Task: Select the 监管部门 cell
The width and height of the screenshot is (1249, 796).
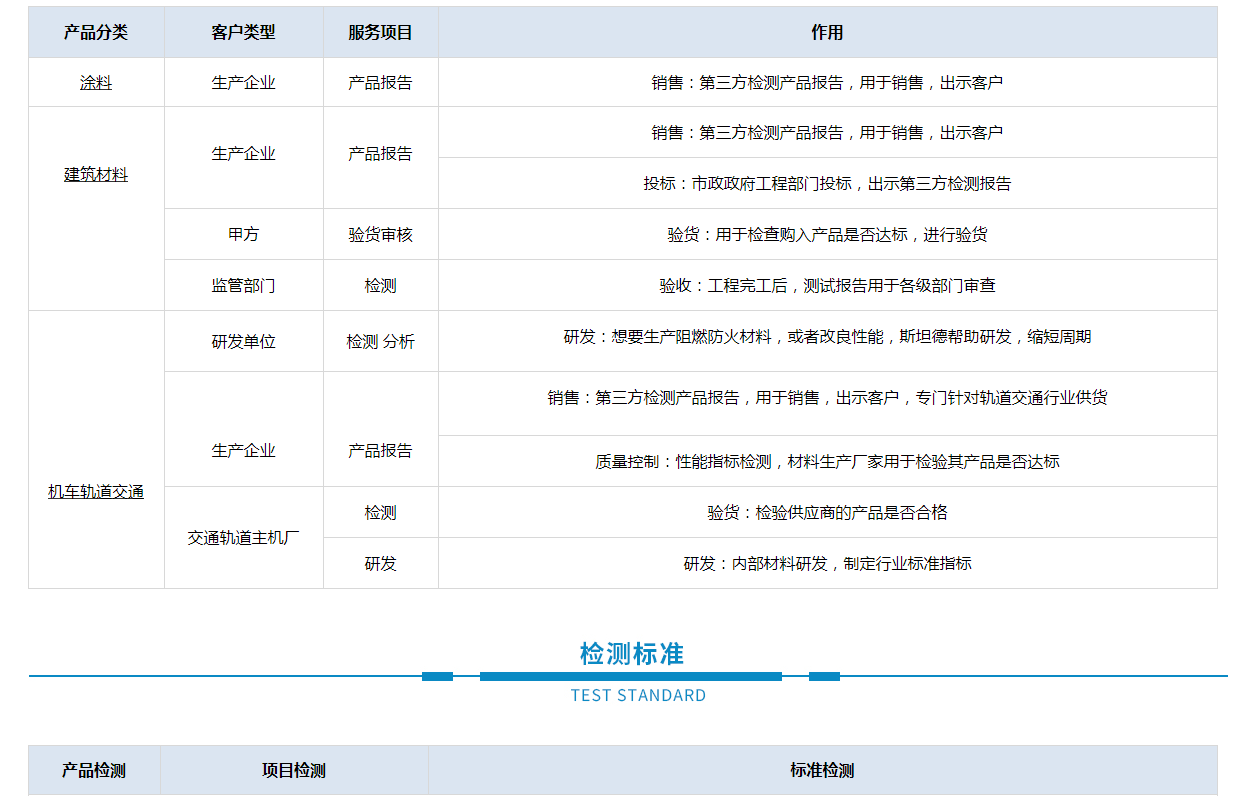Action: pyautogui.click(x=243, y=286)
